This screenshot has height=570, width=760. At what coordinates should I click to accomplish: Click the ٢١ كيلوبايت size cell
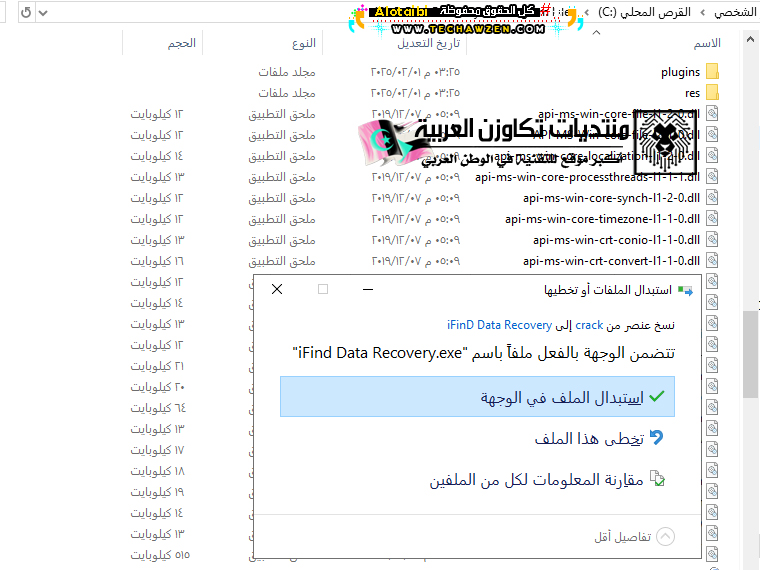point(157,366)
